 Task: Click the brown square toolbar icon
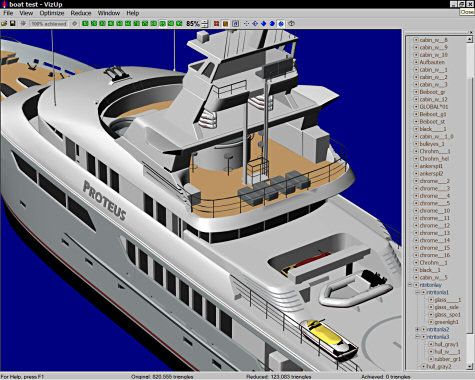(x=226, y=24)
